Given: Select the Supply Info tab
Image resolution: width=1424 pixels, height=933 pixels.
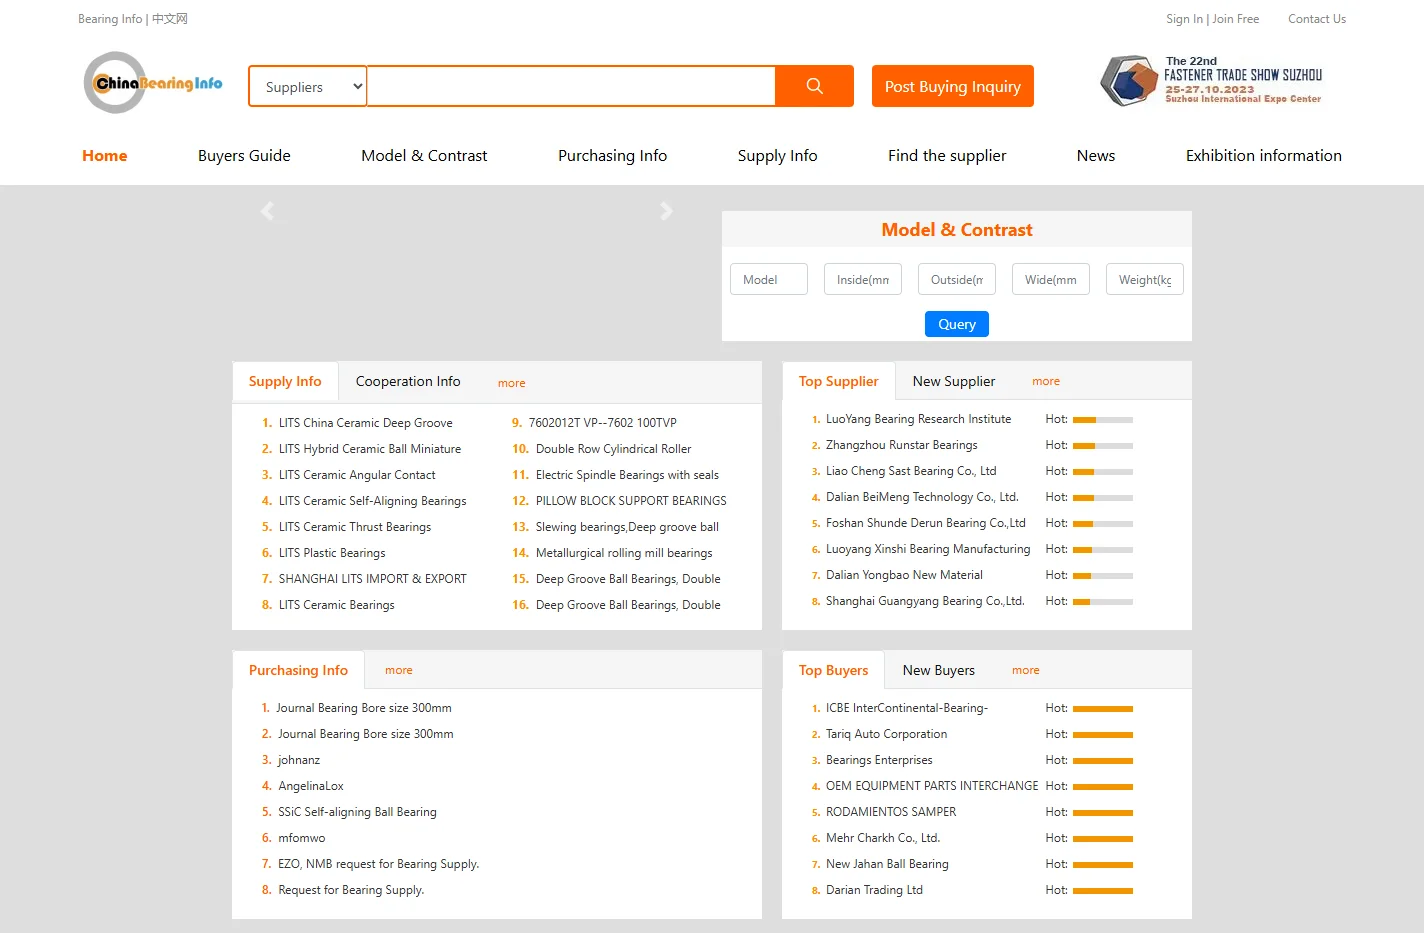Looking at the screenshot, I should click(x=285, y=381).
